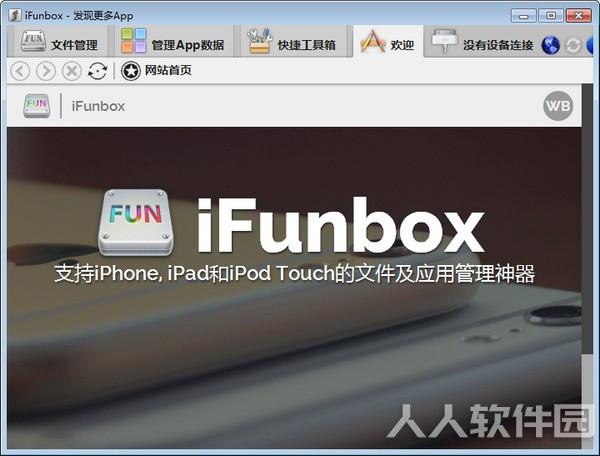Maximize the iFunbox window
The width and height of the screenshot is (600, 456).
(x=551, y=16)
